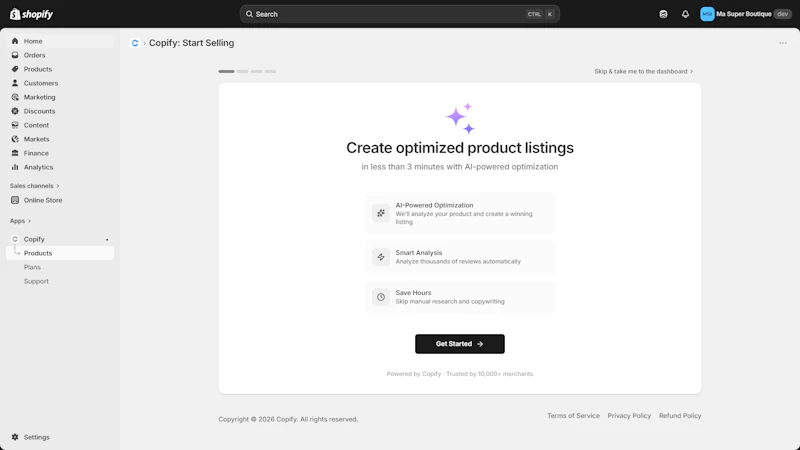The width and height of the screenshot is (800, 450).
Task: Open Support under Copify
Action: tap(36, 281)
